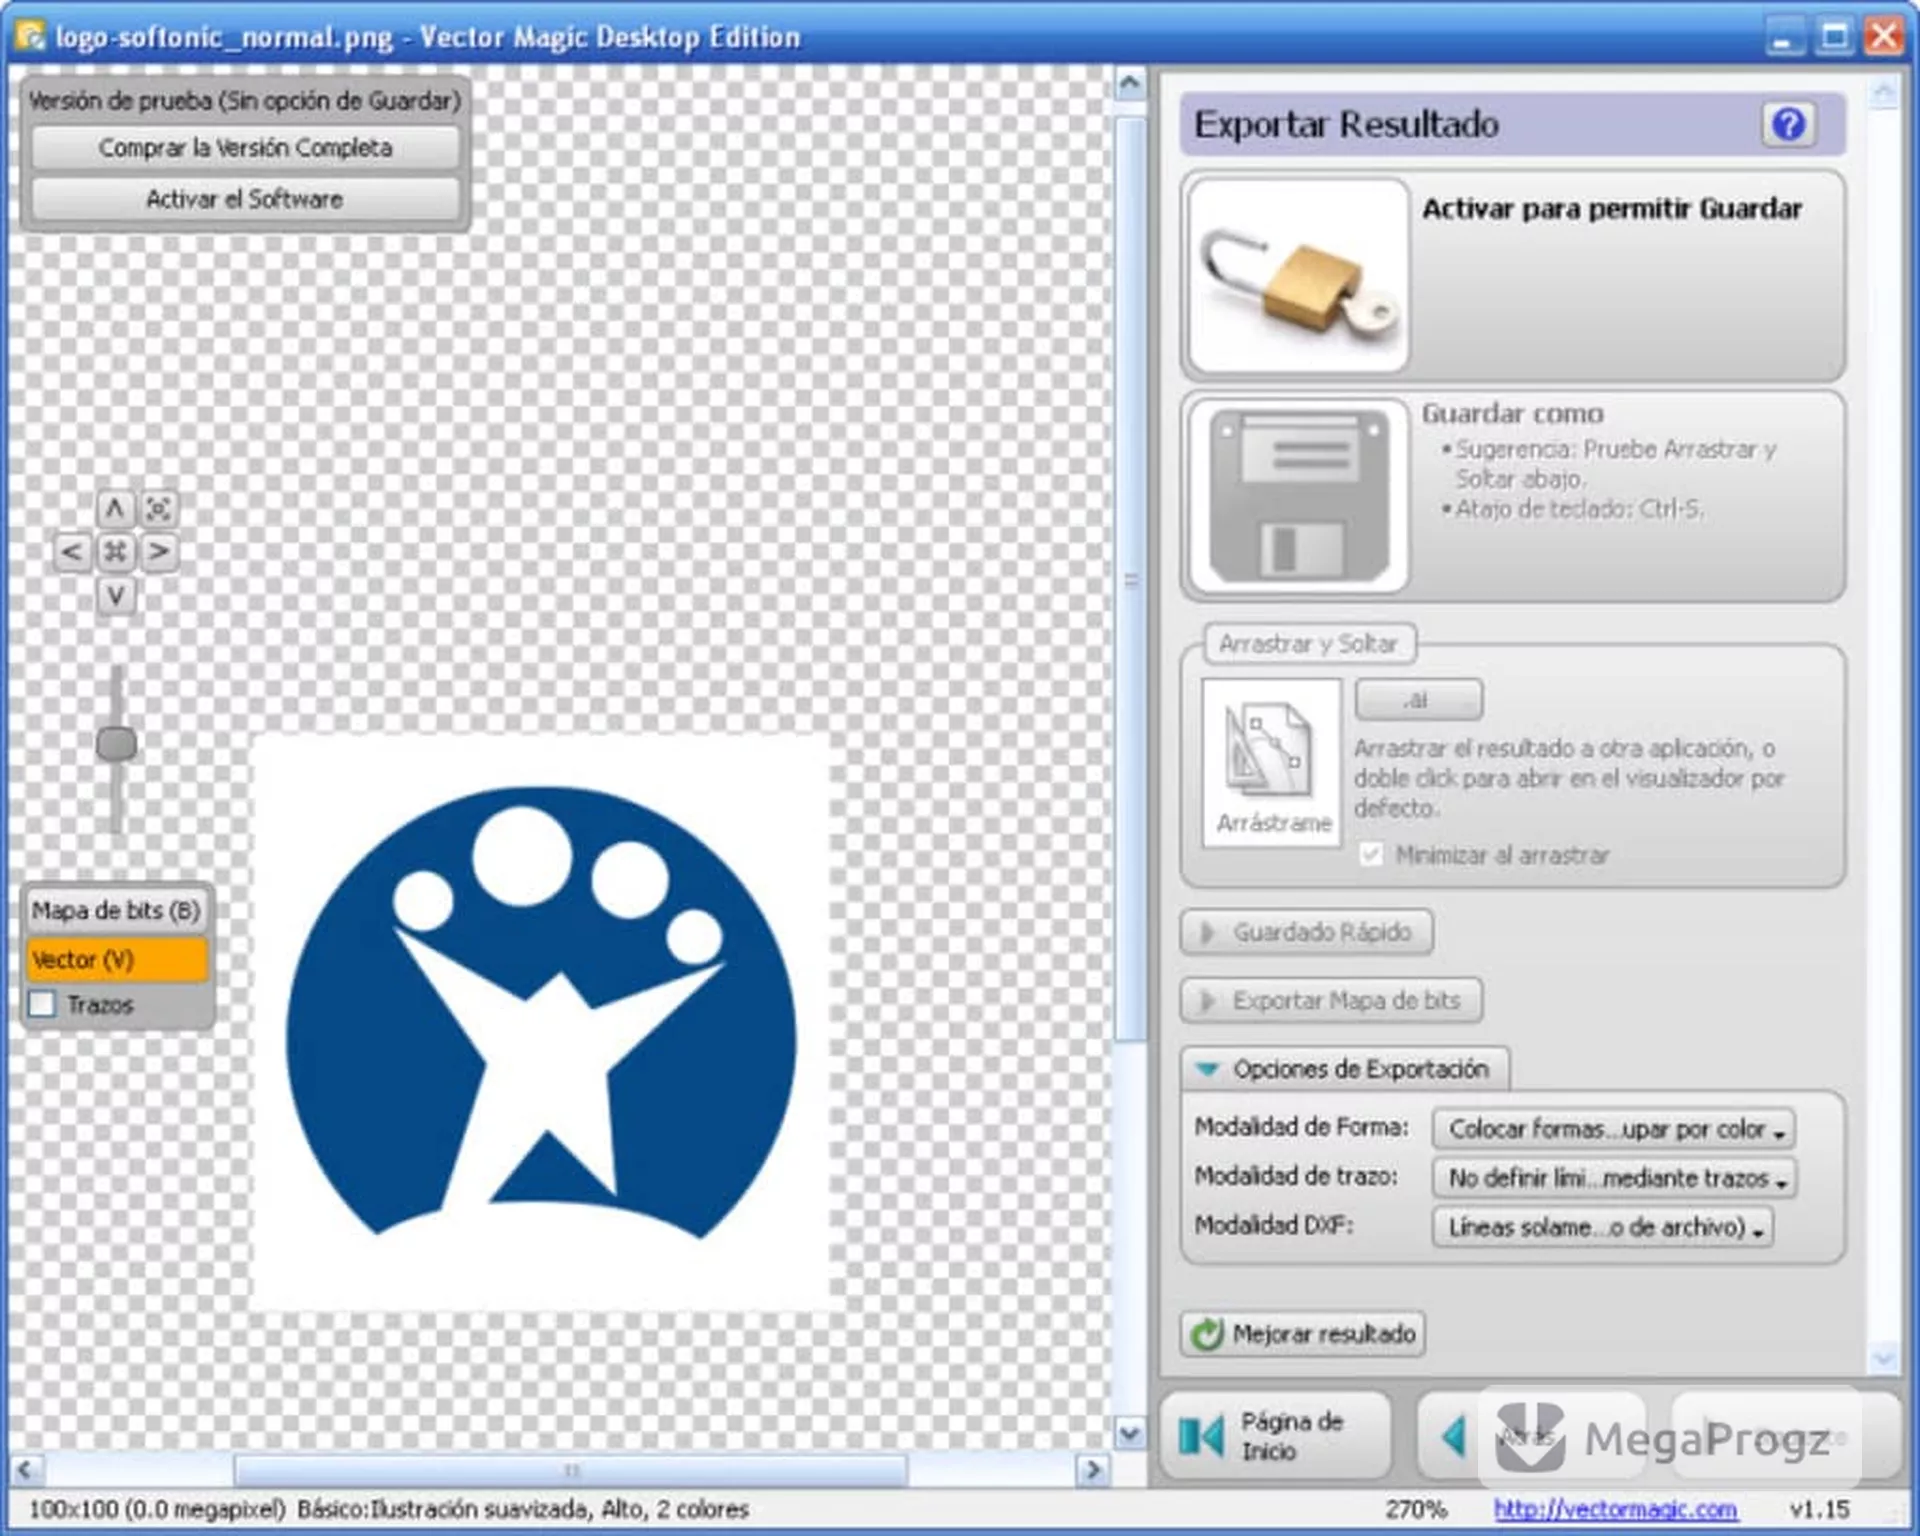Pan view down with the arrow button
This screenshot has width=1920, height=1536.
coord(115,596)
